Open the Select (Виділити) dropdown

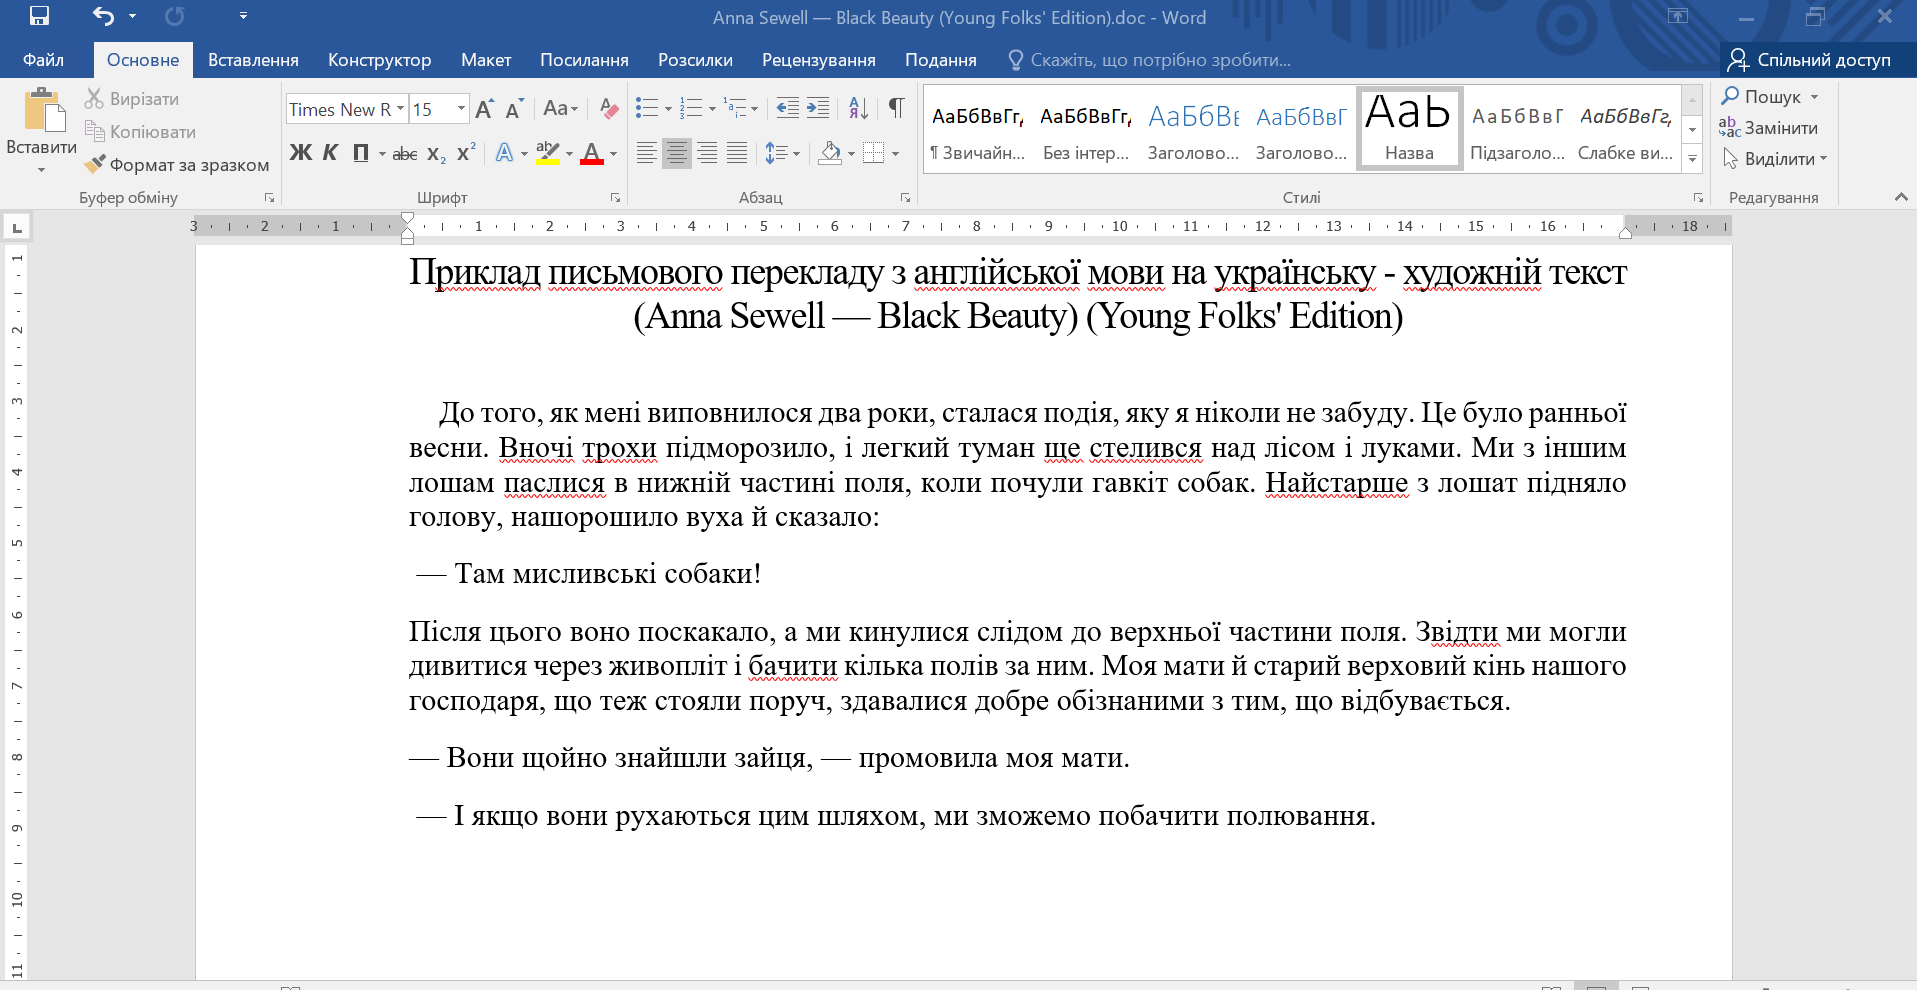[1775, 159]
